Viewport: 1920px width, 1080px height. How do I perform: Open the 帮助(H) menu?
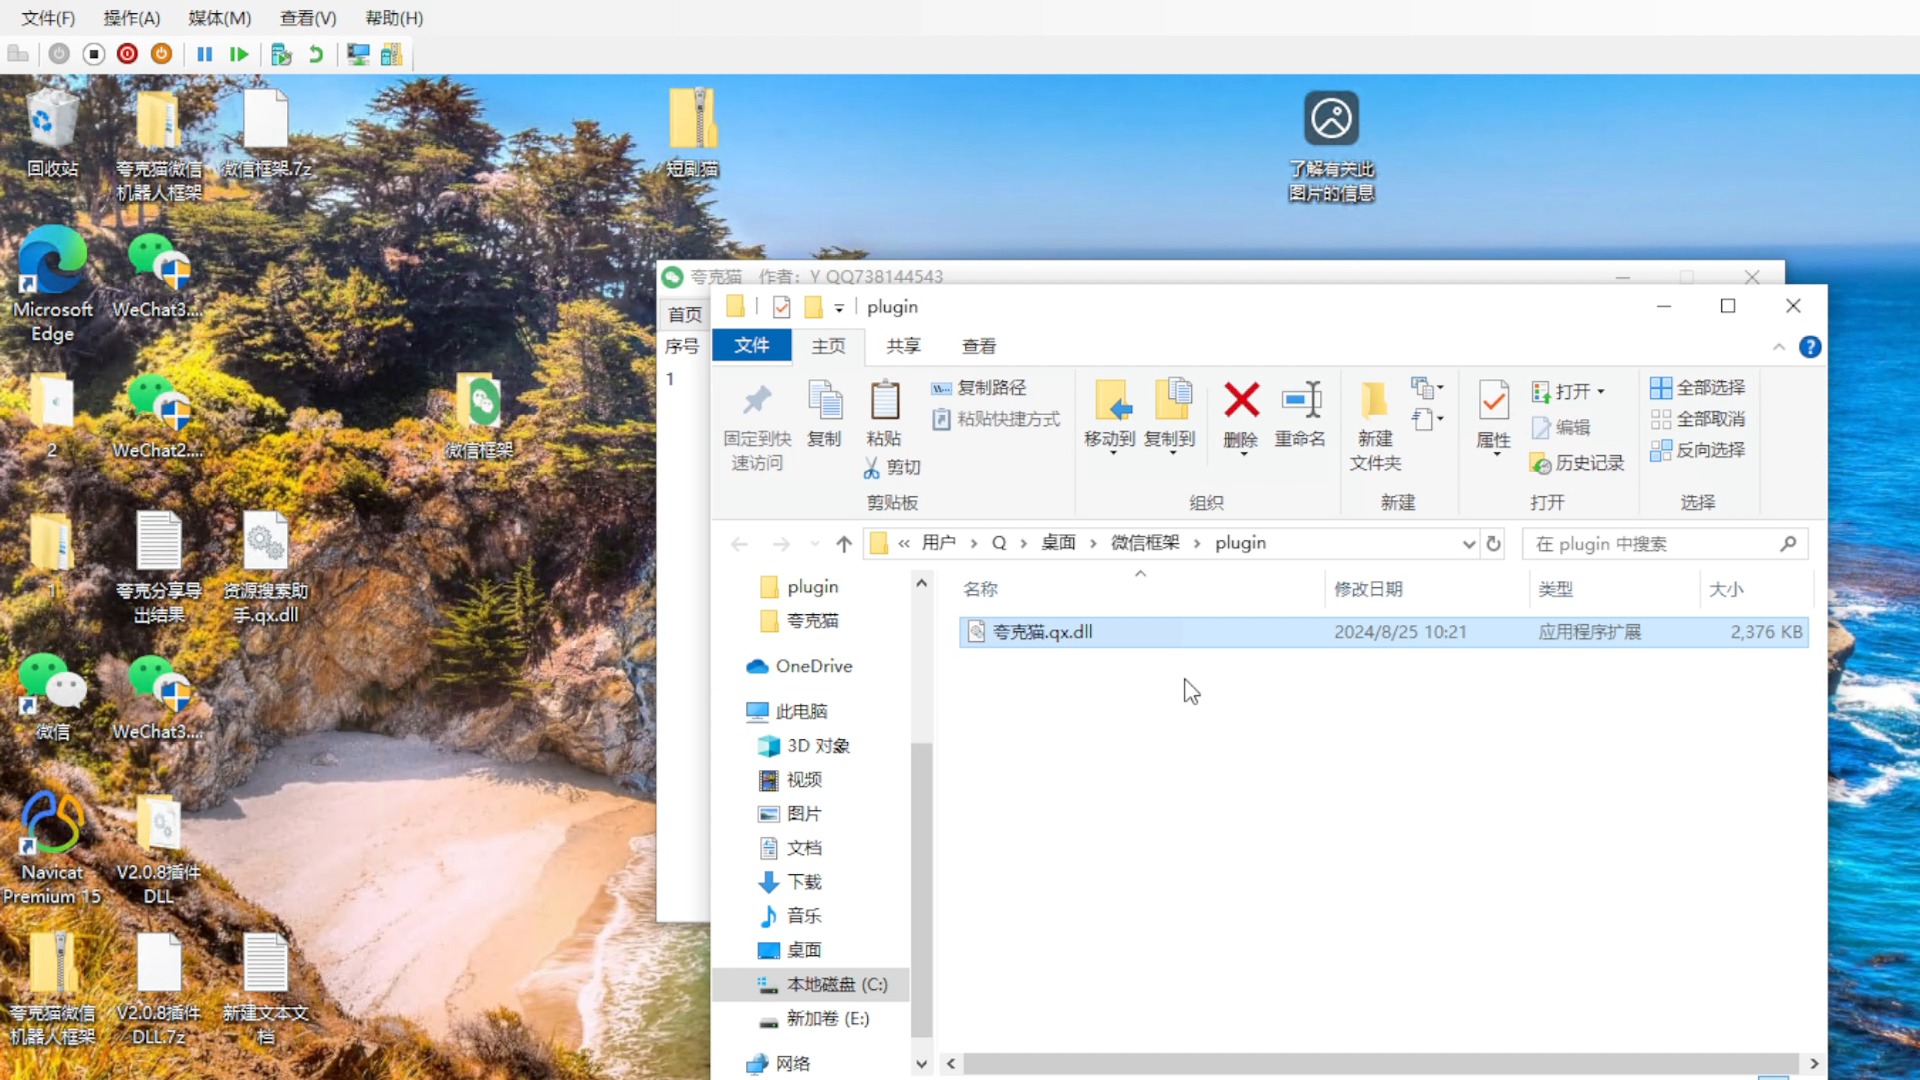394,18
